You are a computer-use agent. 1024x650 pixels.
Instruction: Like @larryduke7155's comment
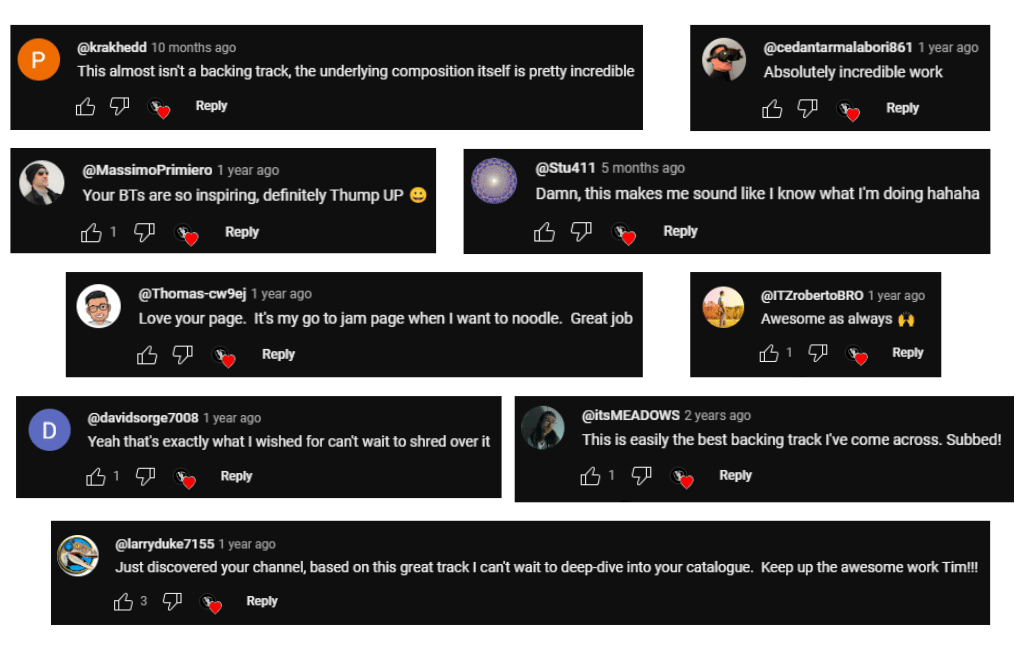123,602
